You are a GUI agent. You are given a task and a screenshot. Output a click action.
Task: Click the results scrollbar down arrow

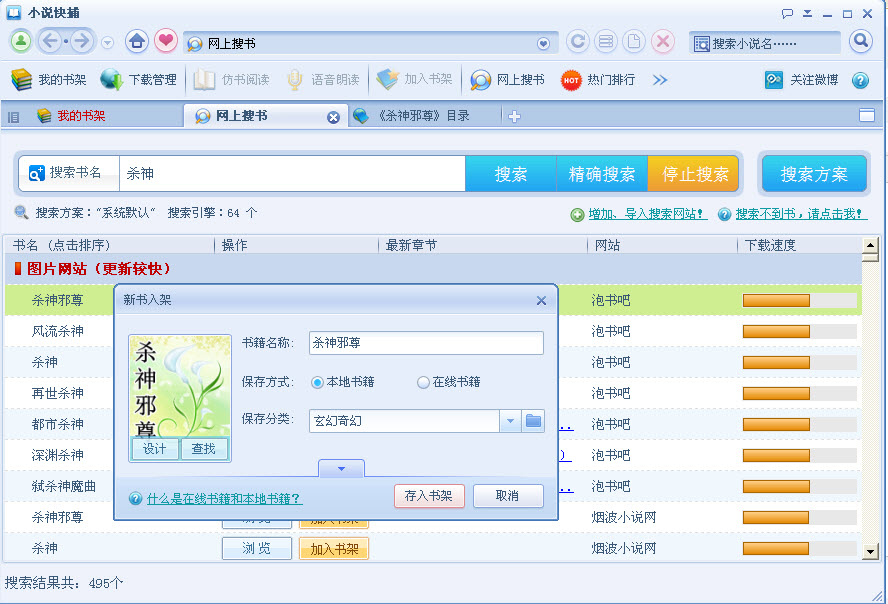[870, 551]
